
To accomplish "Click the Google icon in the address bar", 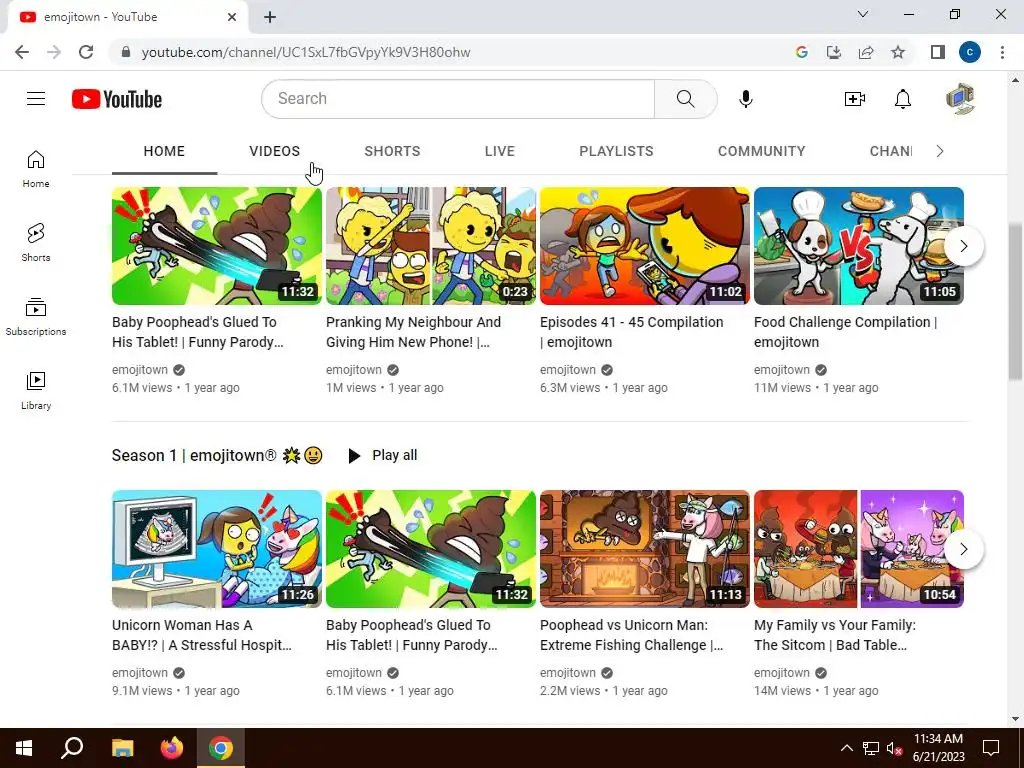I will coord(802,52).
